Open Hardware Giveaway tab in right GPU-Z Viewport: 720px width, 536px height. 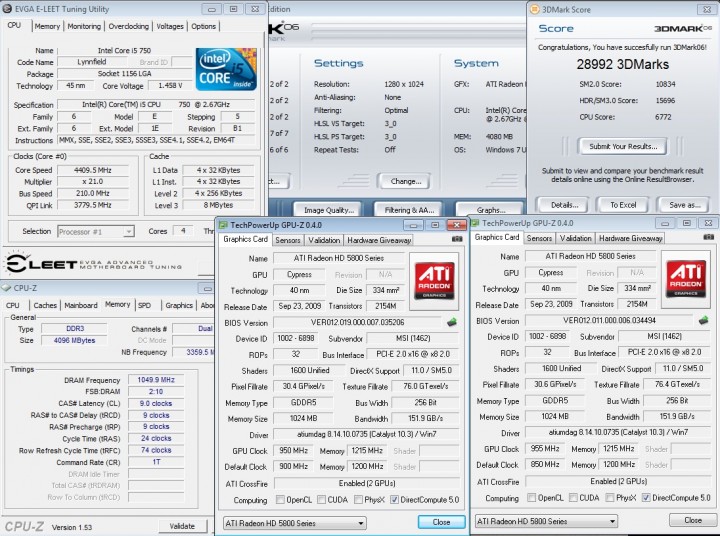630,238
